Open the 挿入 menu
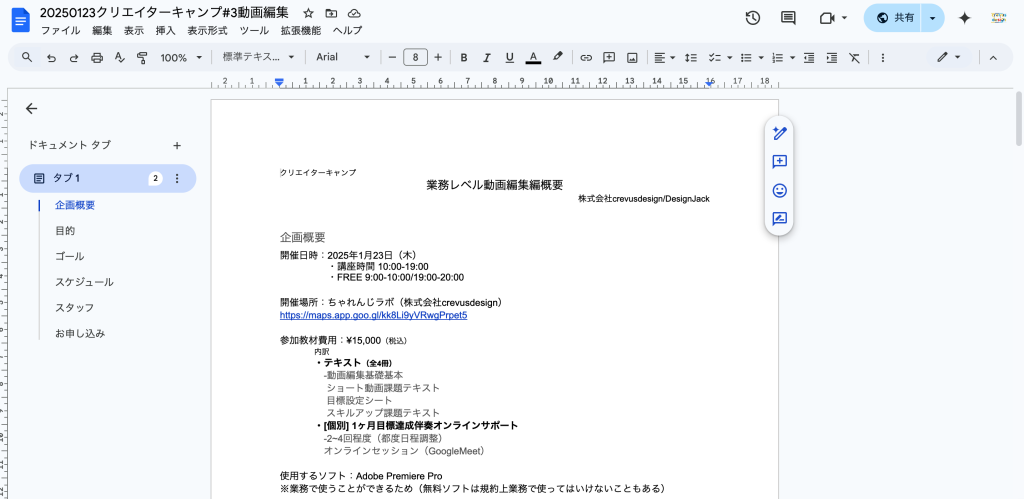 166,31
